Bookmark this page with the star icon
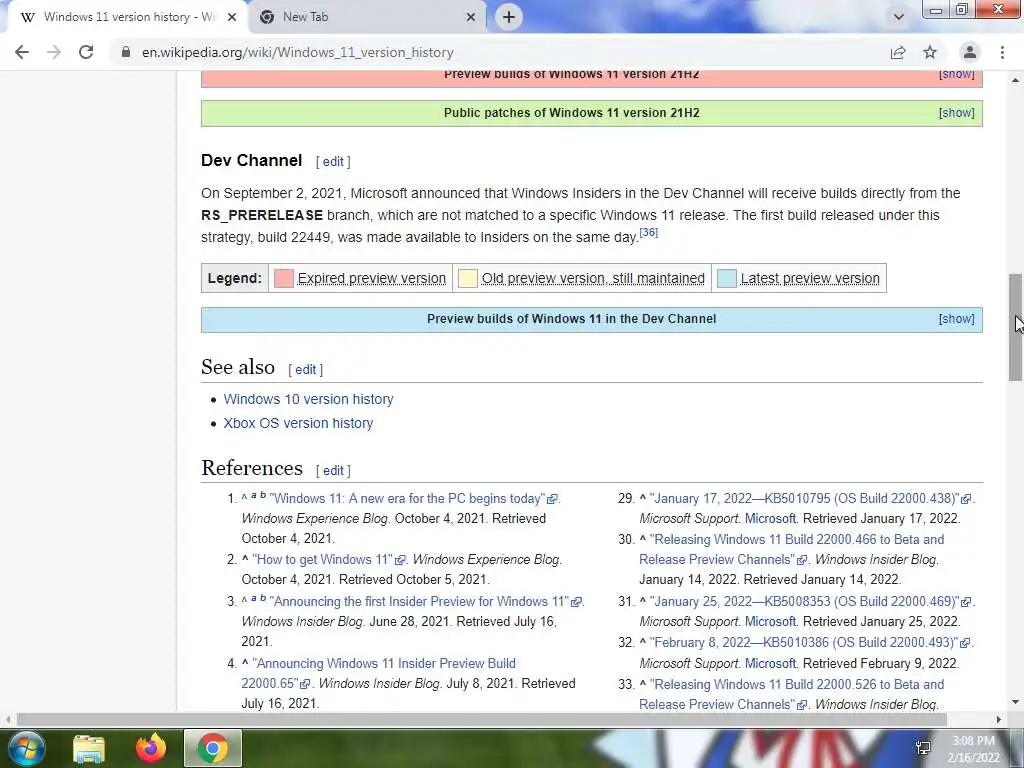This screenshot has height=768, width=1024. (930, 52)
